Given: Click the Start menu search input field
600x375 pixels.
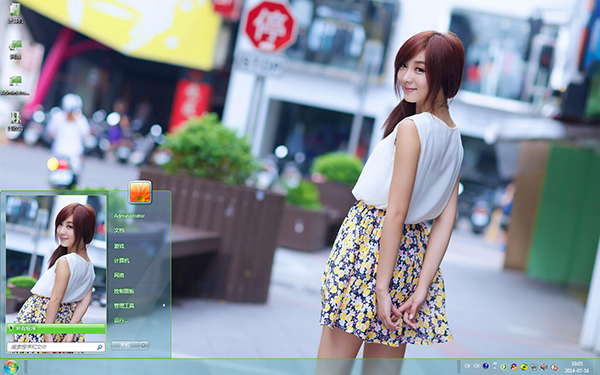Looking at the screenshot, I should pyautogui.click(x=56, y=347).
